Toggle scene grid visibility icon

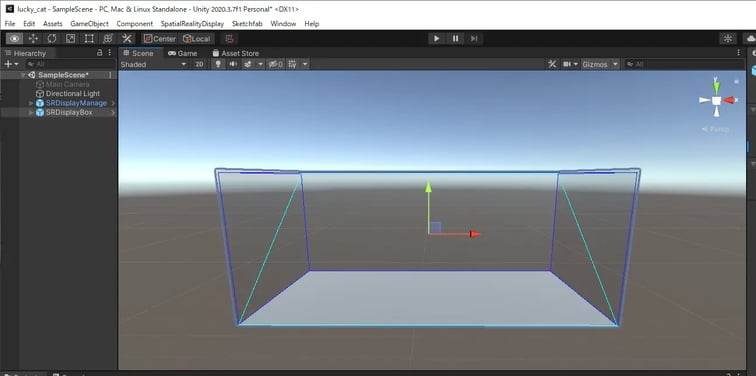pyautogui.click(x=293, y=64)
